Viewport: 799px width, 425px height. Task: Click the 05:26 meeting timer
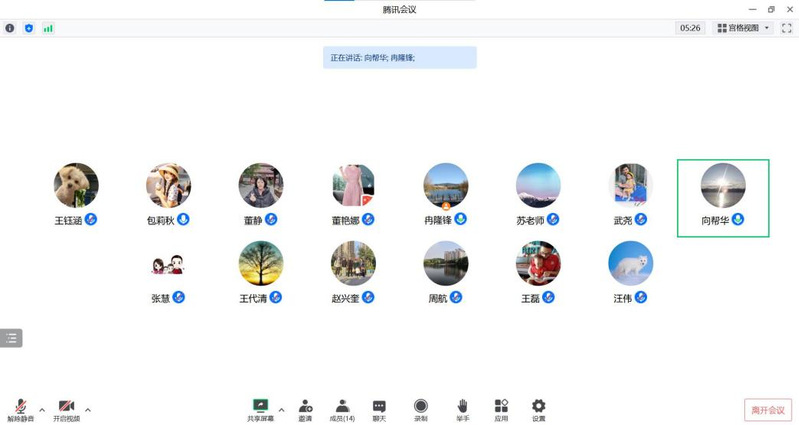coord(690,28)
